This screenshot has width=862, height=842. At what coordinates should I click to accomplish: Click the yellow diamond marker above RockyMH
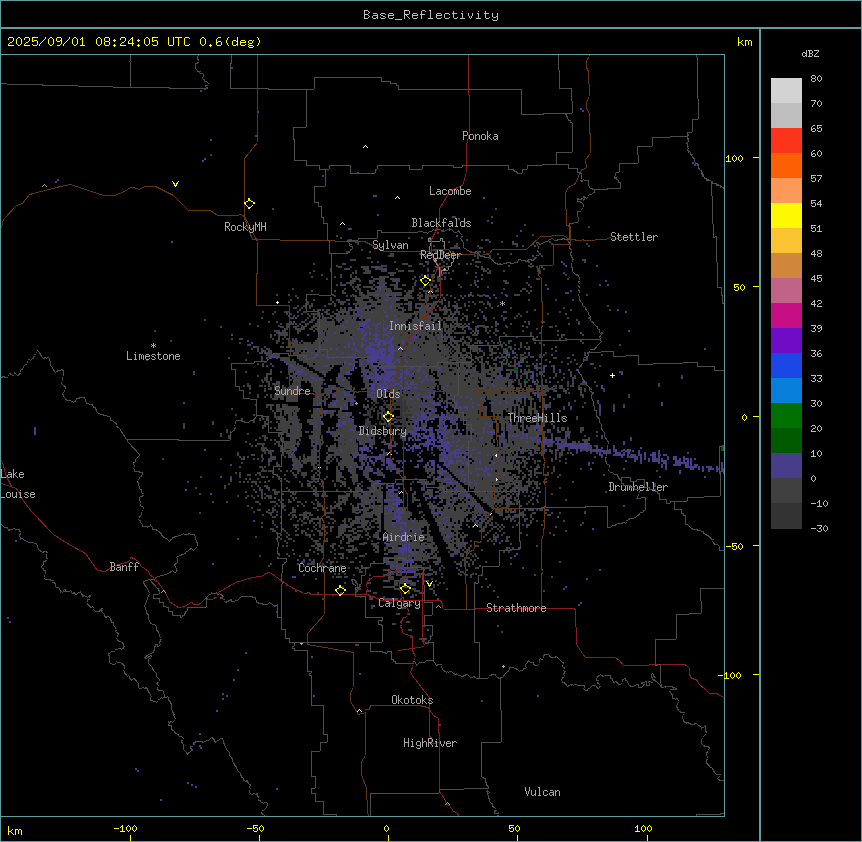[249, 203]
